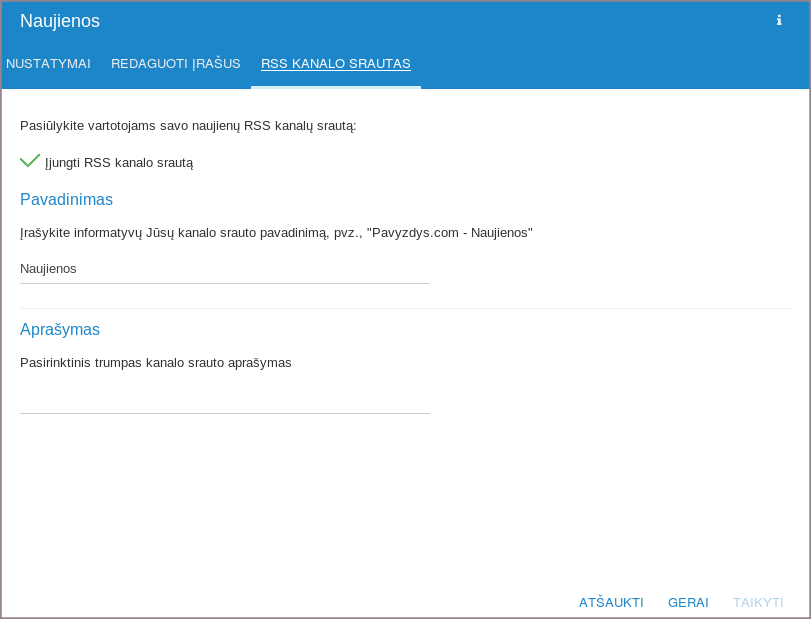Click the Pavadinimas section heading
Screen dimensions: 811x619
click(x=66, y=199)
